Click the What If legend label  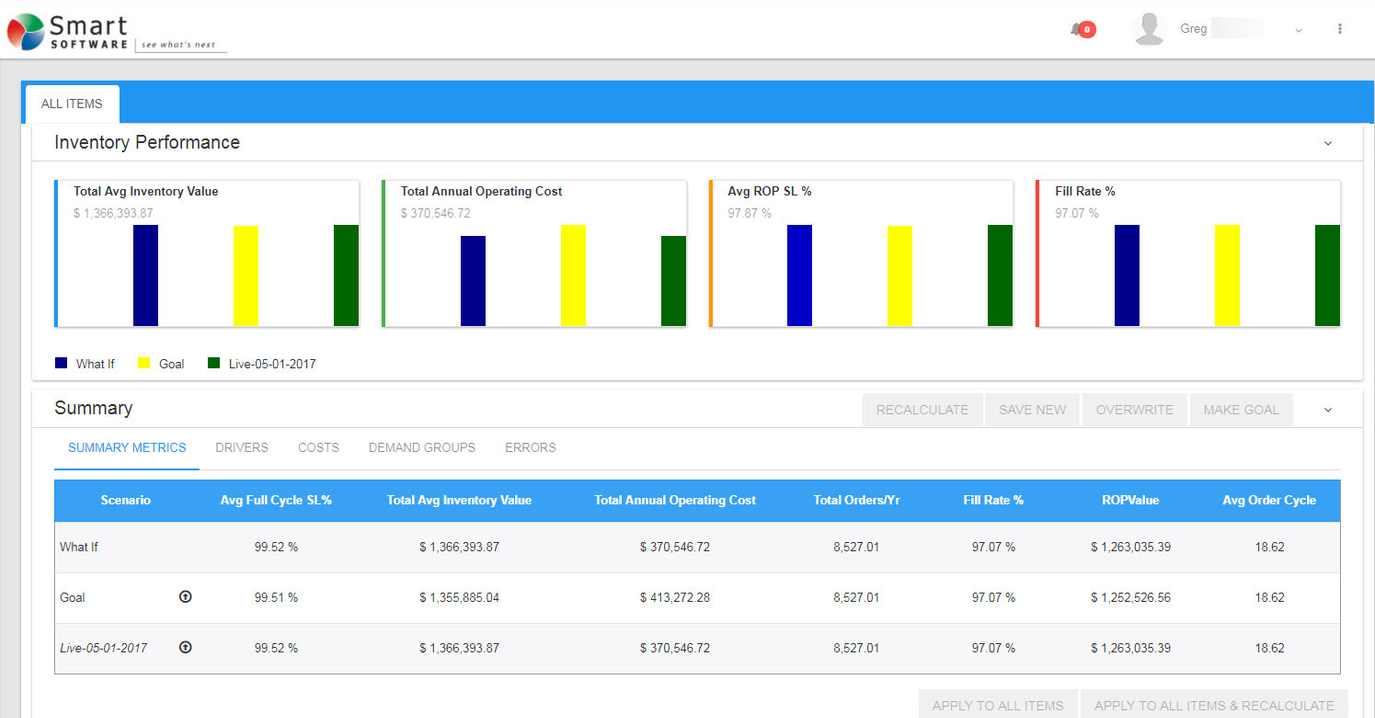tap(95, 364)
